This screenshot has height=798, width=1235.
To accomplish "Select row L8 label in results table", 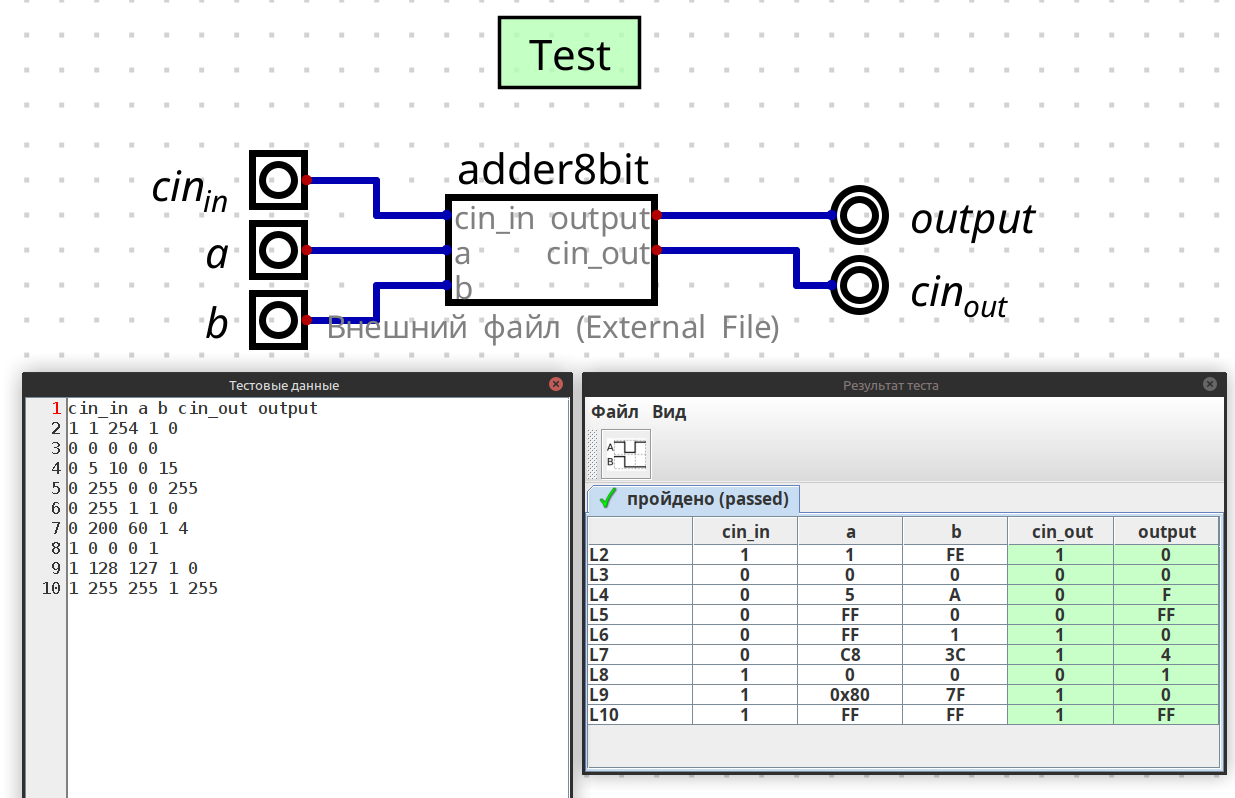I will pos(640,674).
